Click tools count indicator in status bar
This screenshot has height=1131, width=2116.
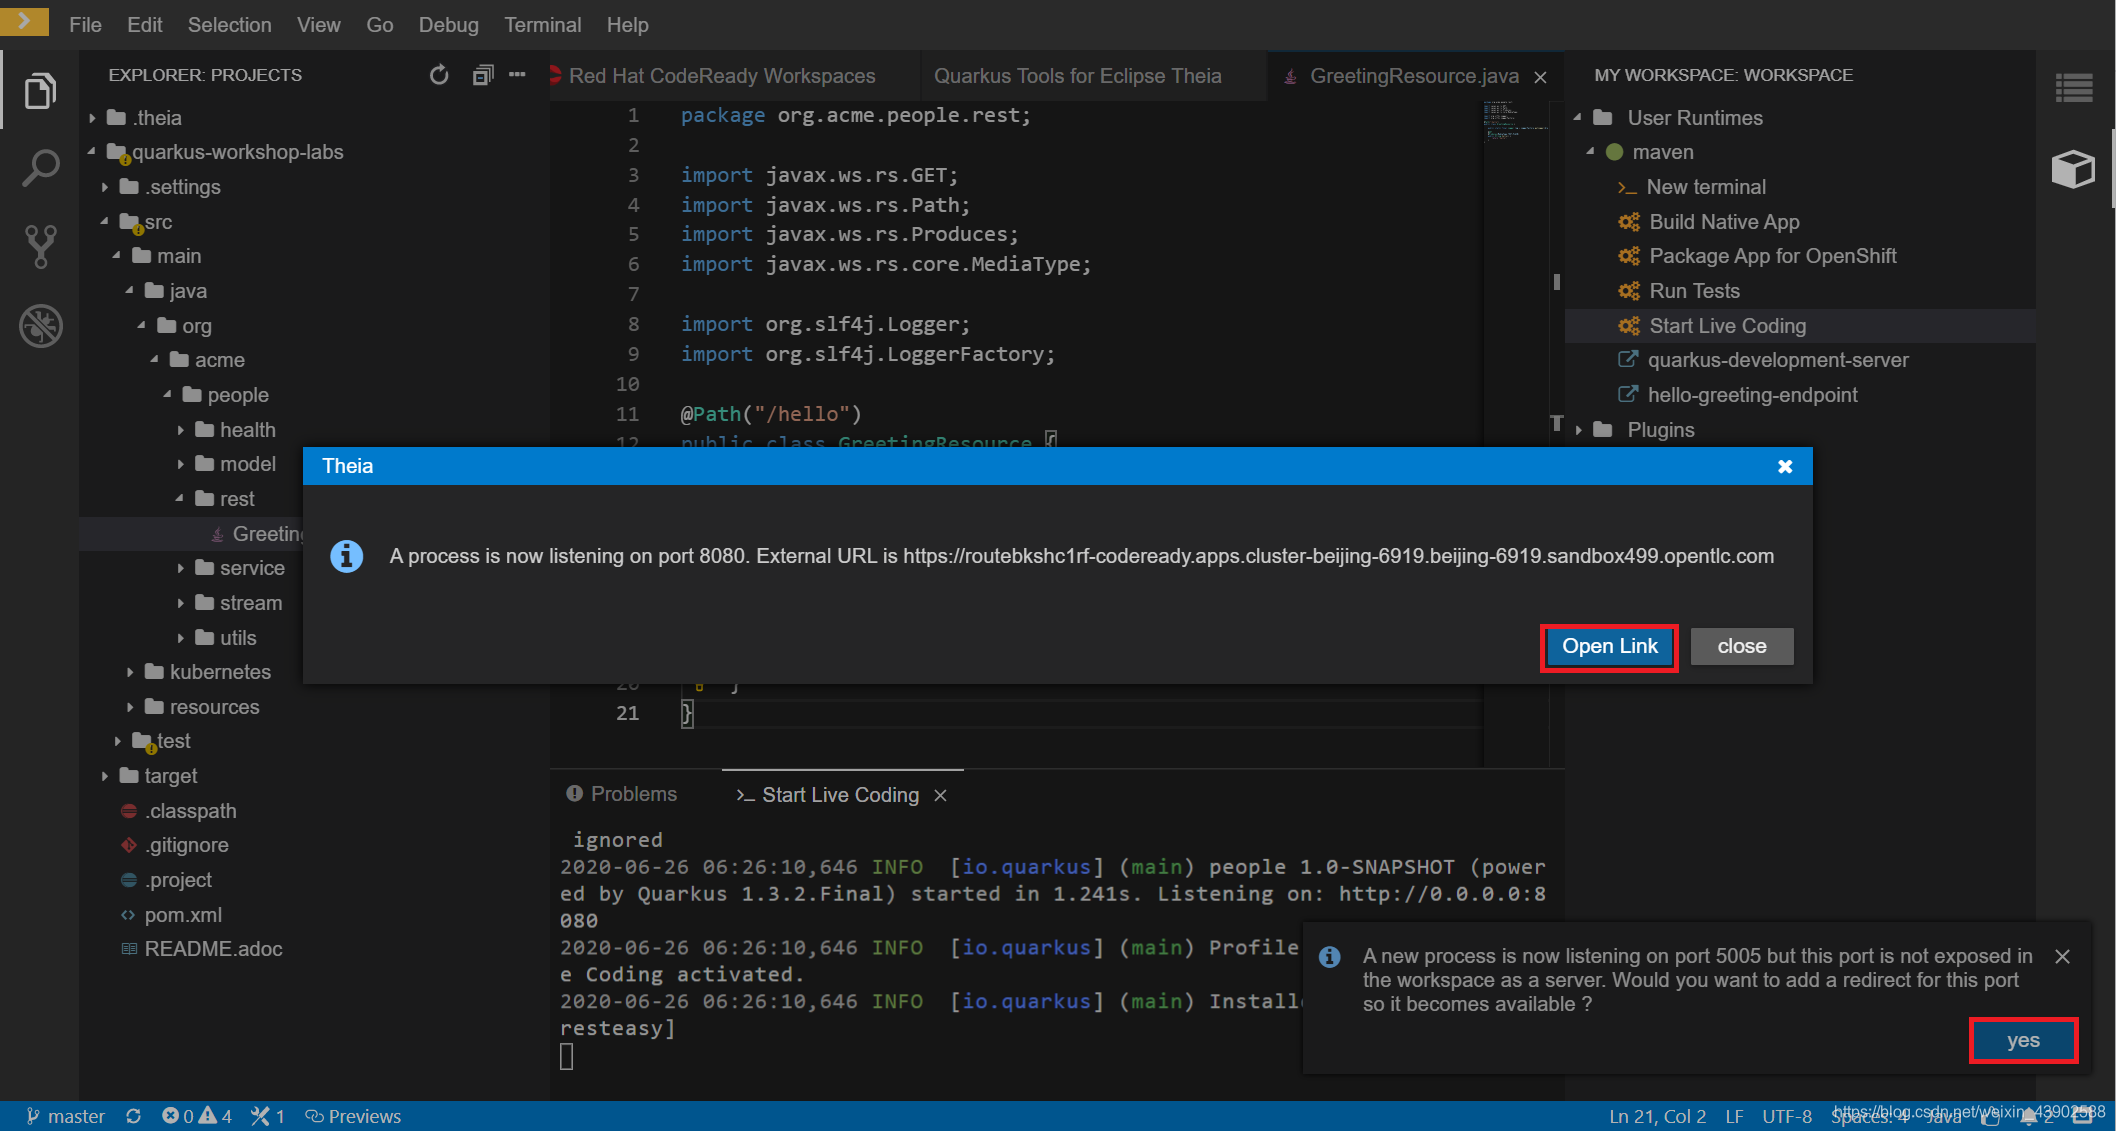click(268, 1116)
